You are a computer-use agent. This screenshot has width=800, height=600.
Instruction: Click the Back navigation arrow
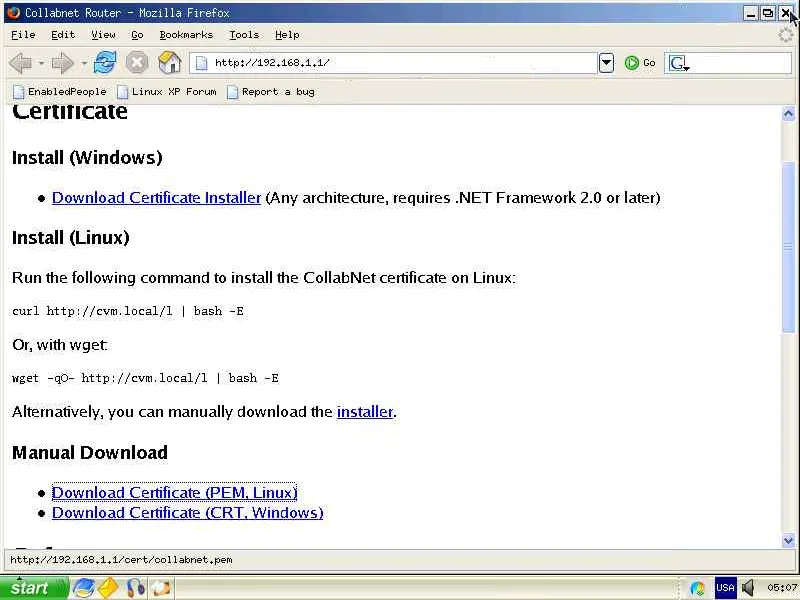tap(20, 63)
